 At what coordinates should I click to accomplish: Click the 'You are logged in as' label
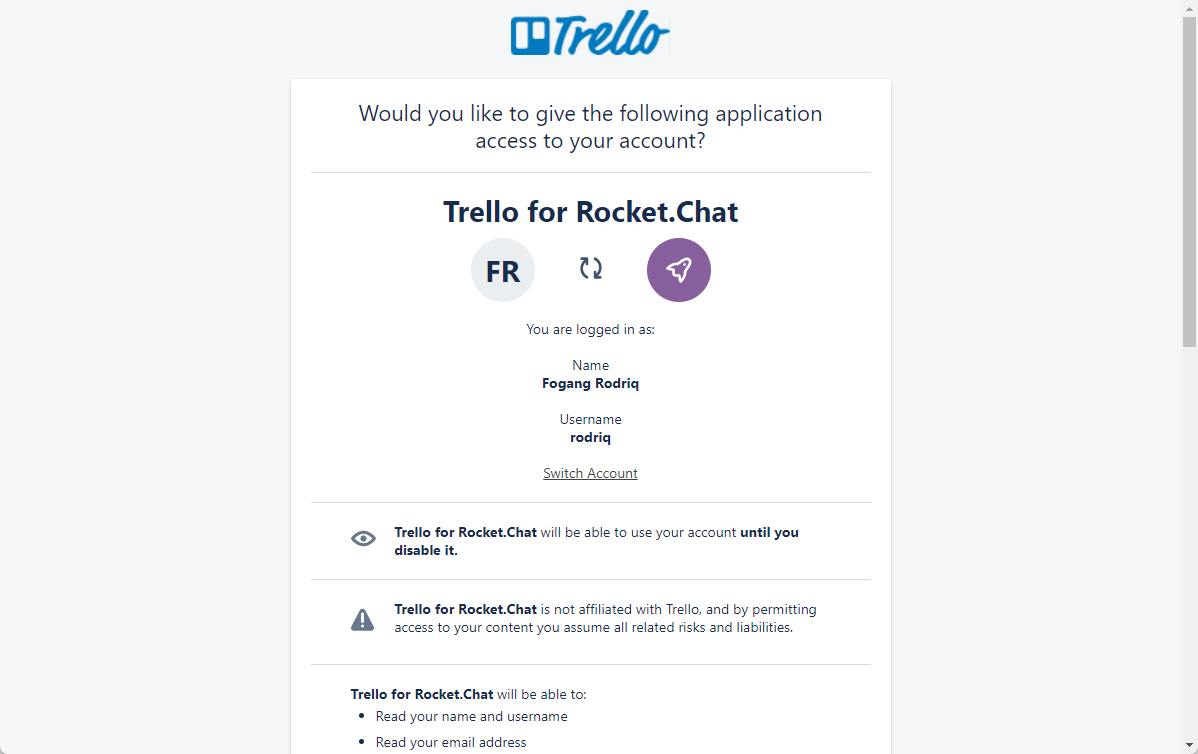(x=591, y=329)
